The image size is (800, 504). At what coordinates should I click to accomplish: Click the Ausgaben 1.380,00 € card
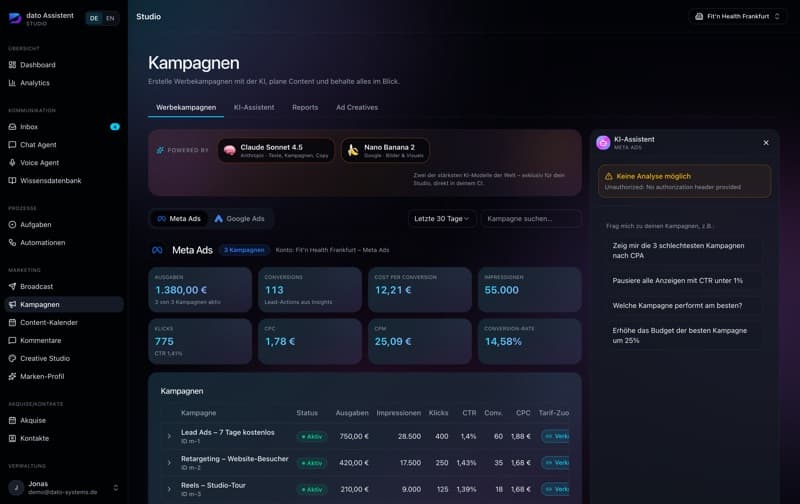pyautogui.click(x=200, y=290)
